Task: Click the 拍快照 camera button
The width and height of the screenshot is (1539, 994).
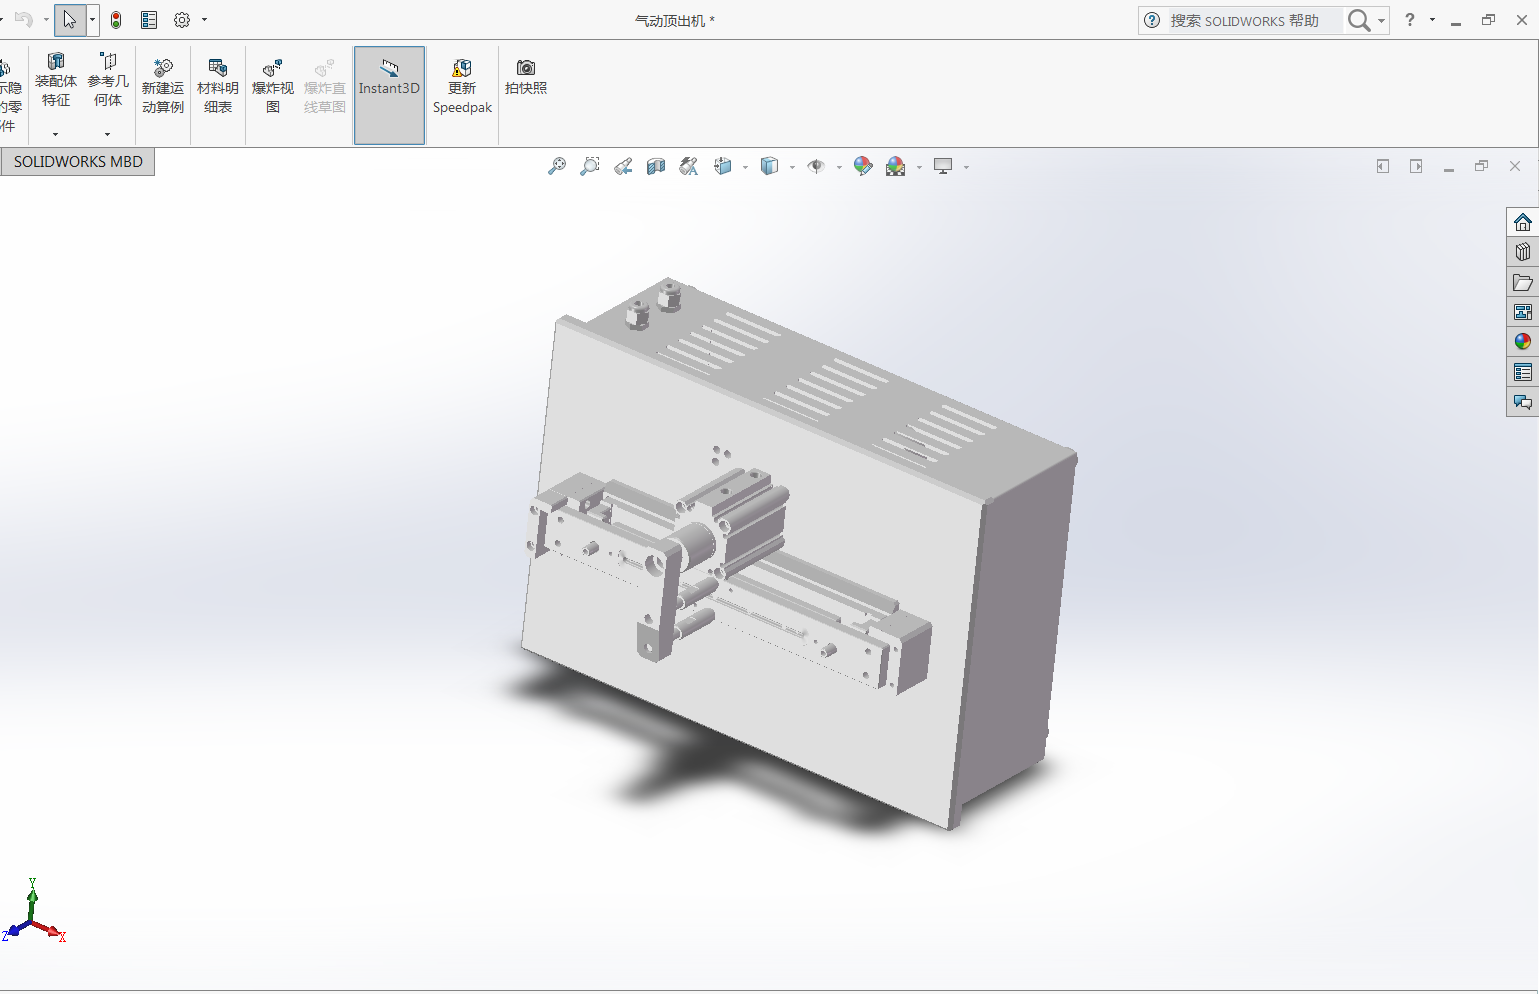Action: (525, 77)
